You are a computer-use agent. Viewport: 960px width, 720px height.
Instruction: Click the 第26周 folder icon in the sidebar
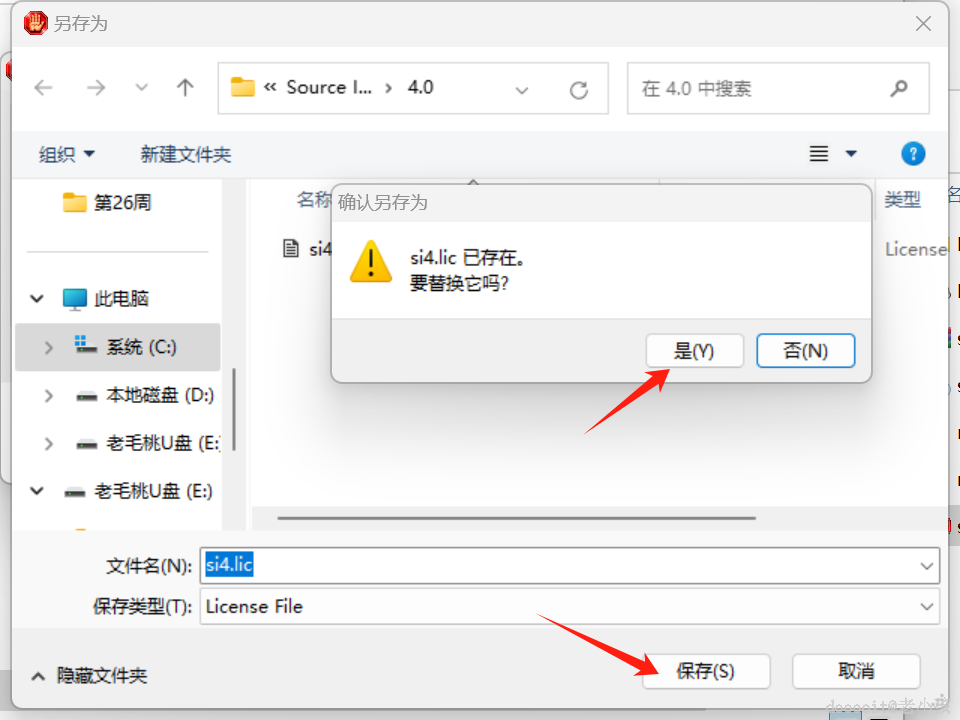point(76,202)
